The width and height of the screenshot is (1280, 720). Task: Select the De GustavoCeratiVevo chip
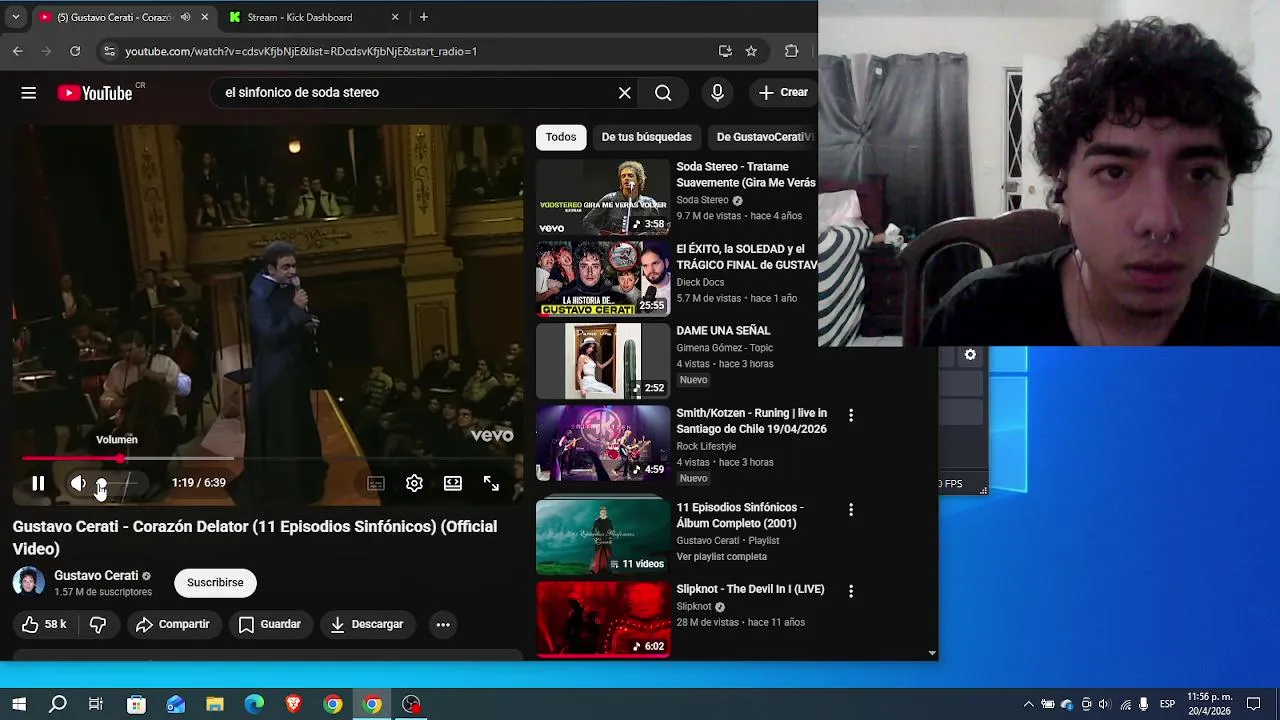[762, 137]
